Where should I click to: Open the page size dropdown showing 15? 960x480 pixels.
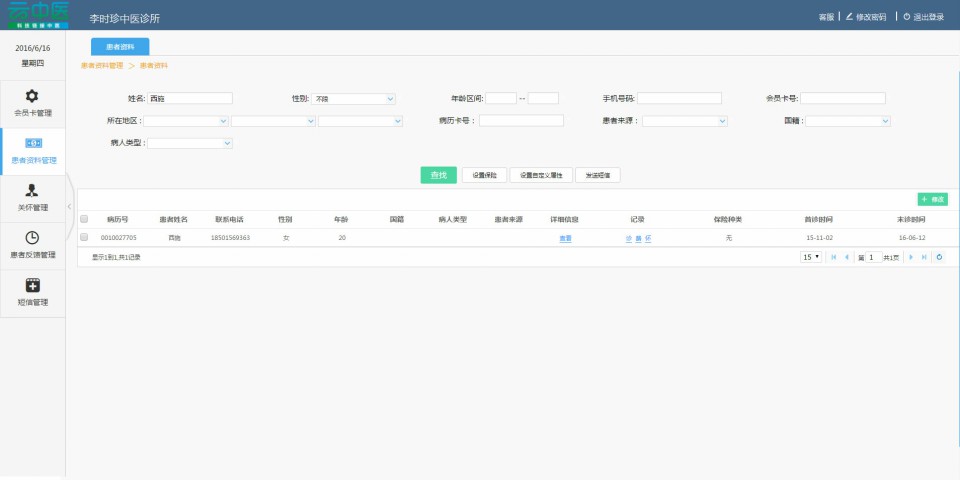coord(810,257)
